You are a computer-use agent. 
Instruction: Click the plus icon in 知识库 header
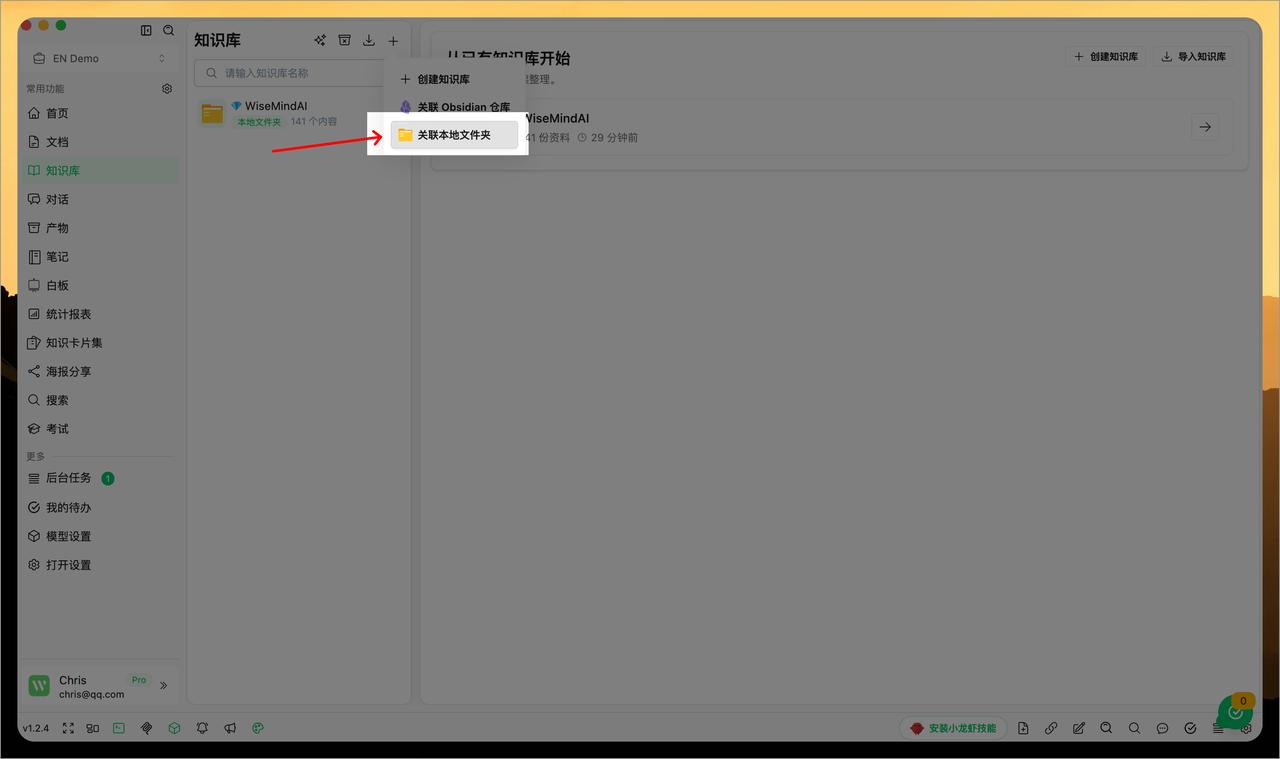click(x=393, y=41)
